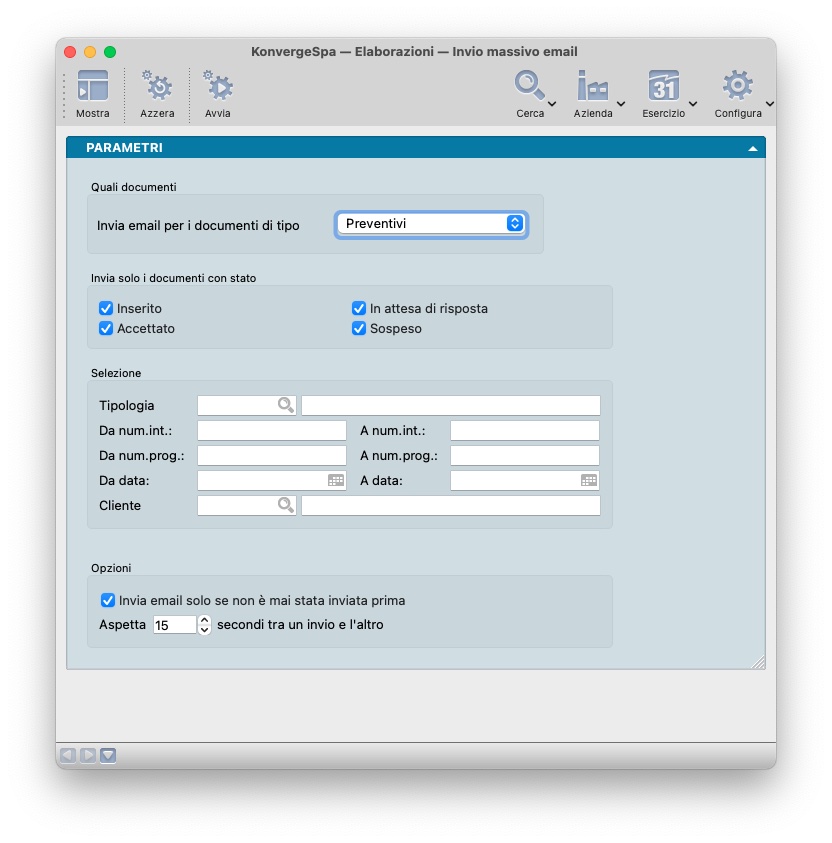Click the Da num.int. input field

[x=272, y=431]
